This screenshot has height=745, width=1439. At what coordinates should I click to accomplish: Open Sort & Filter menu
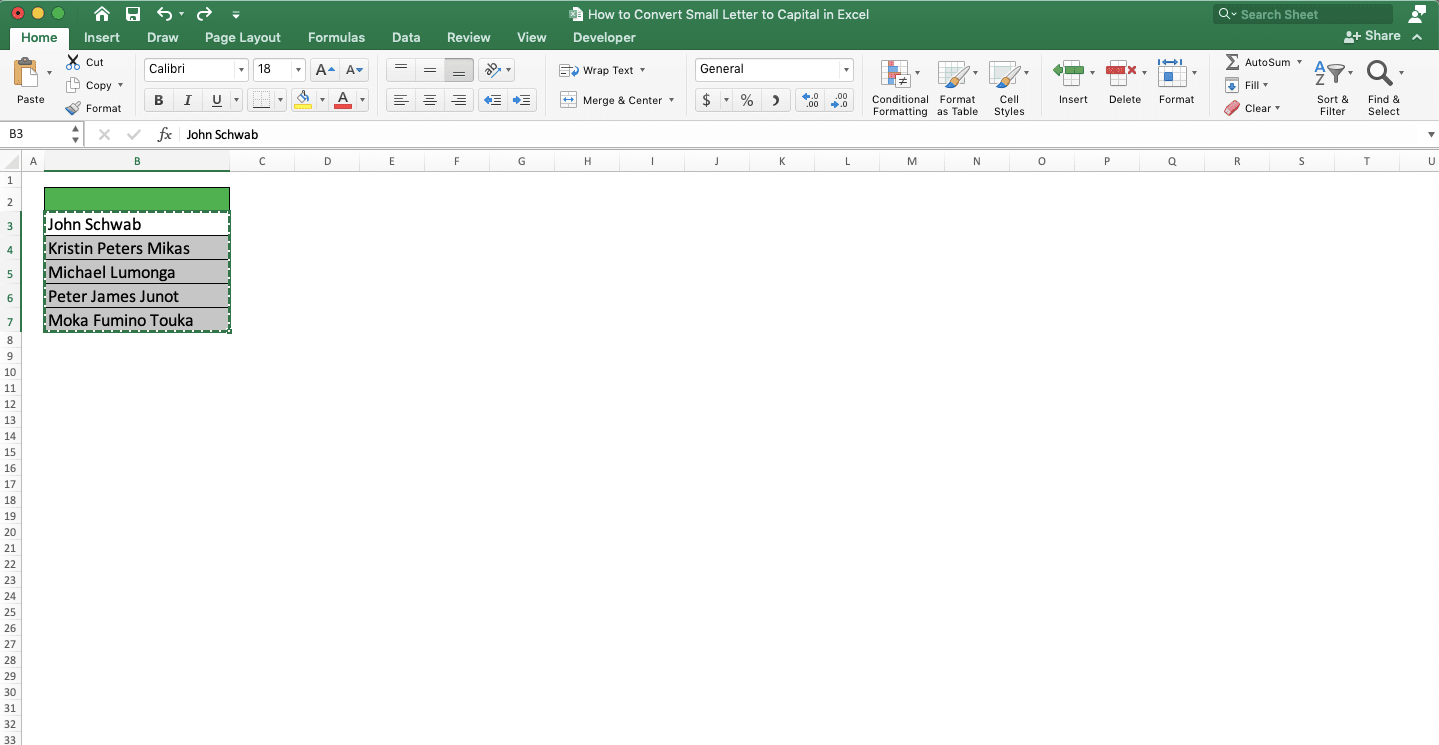1333,88
